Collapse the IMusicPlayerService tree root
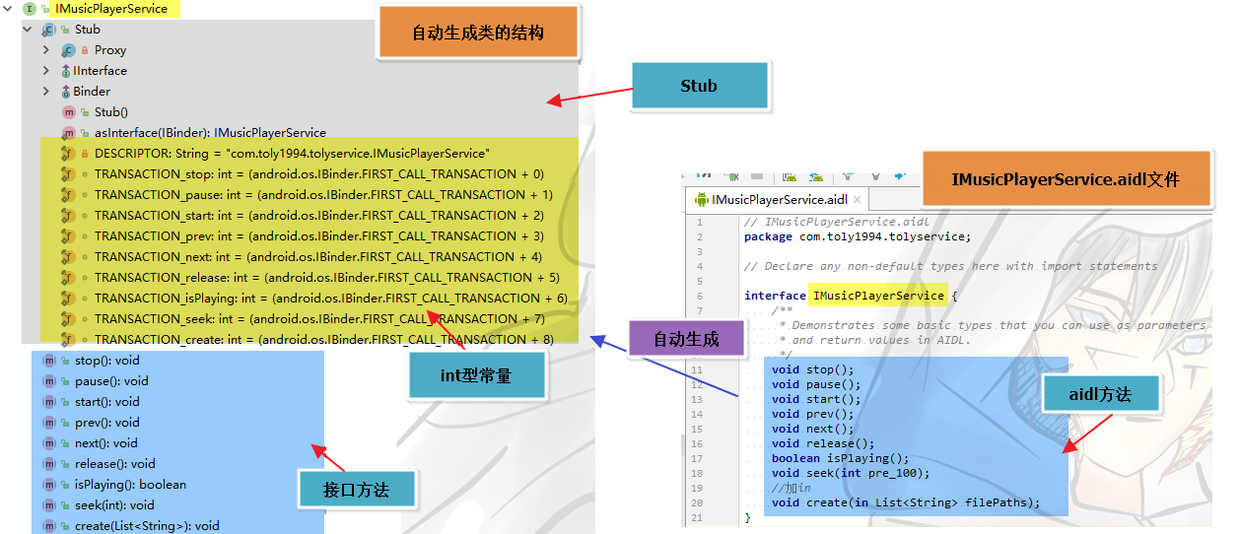Screen dimensions: 1240x534 [x=9, y=9]
